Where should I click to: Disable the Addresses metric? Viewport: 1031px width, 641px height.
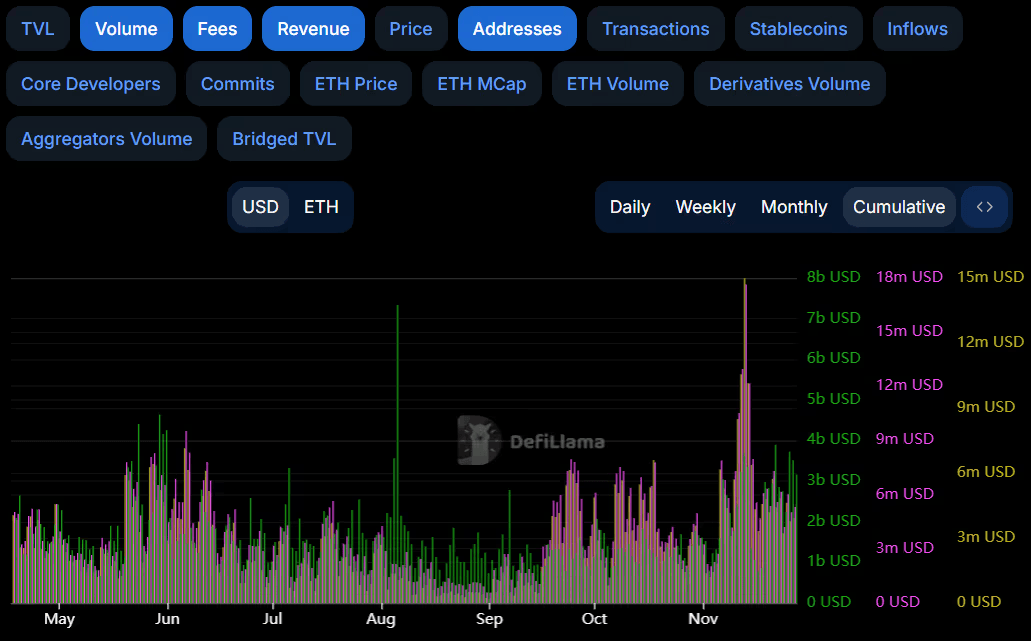pyautogui.click(x=517, y=28)
